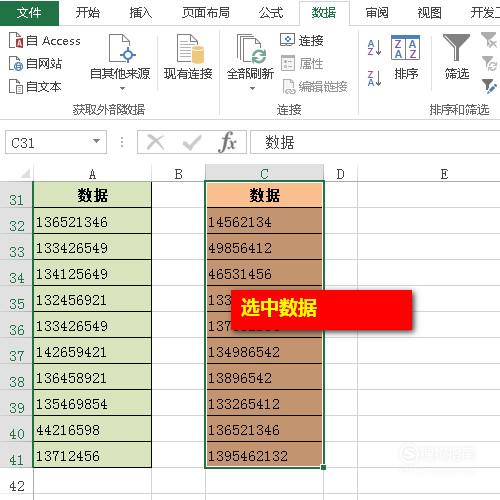Select cell containing 142659421
Image resolution: width=500 pixels, height=500 pixels.
click(92, 351)
